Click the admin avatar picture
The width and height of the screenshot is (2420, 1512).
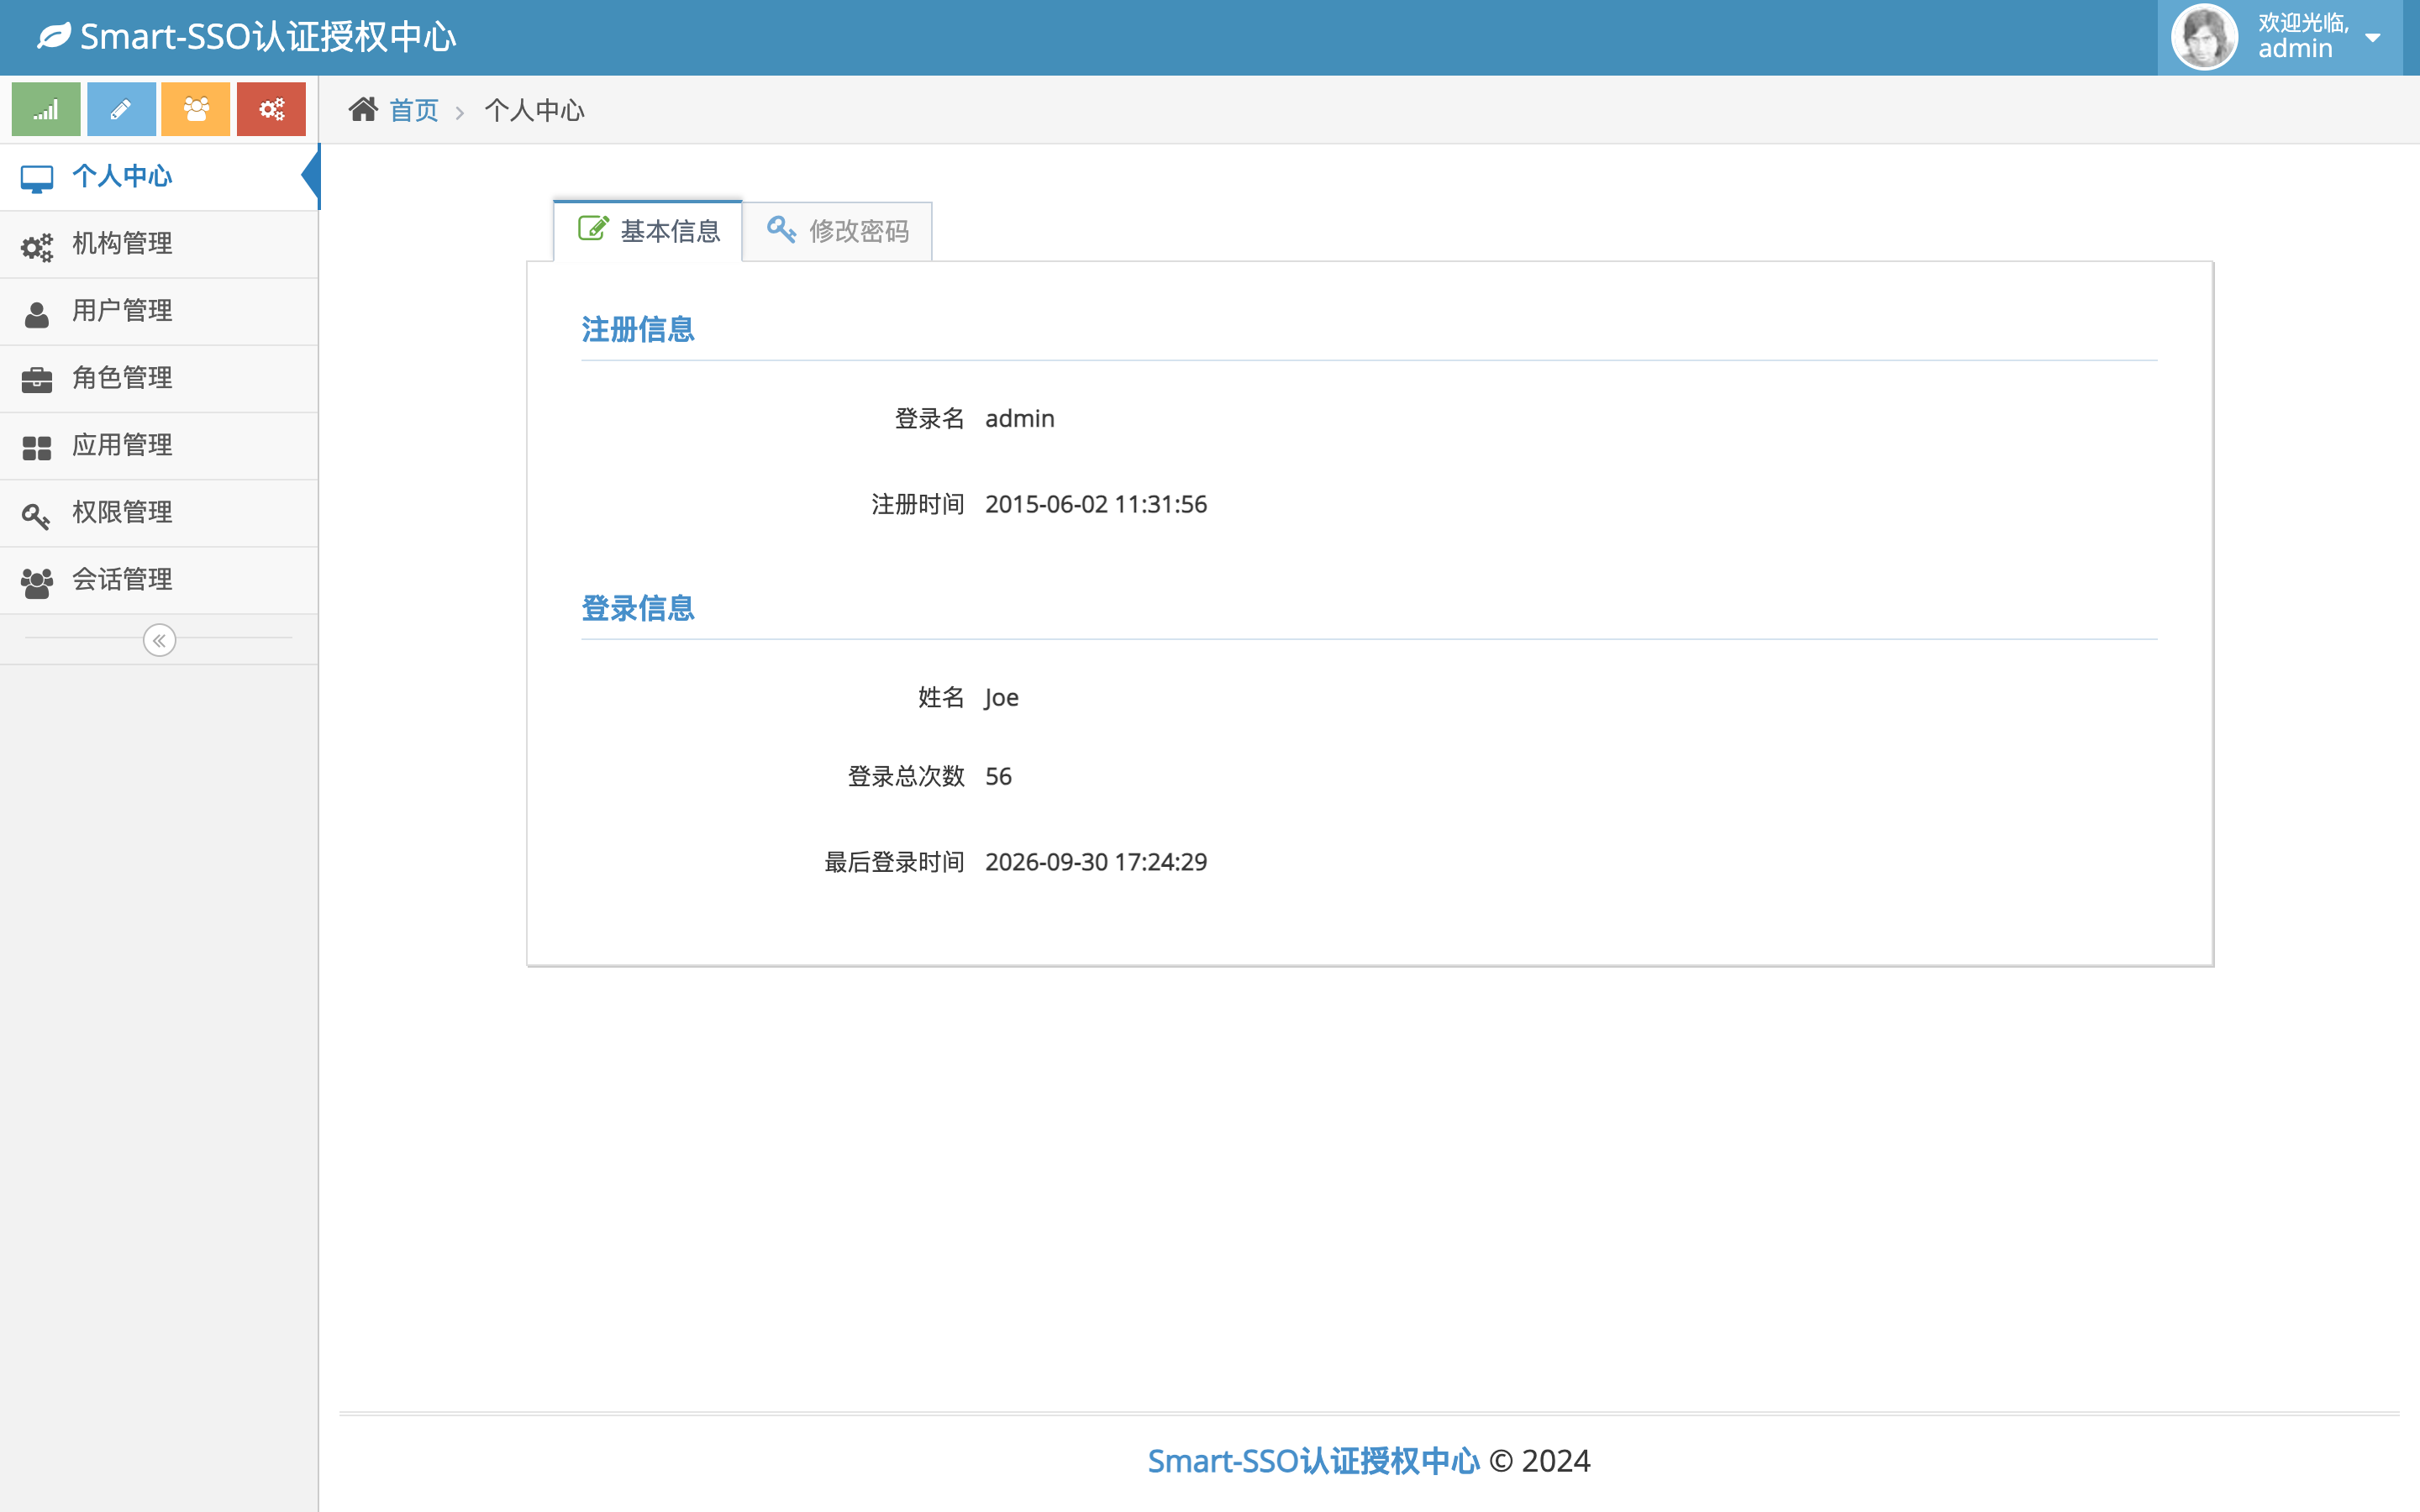pos(2204,37)
